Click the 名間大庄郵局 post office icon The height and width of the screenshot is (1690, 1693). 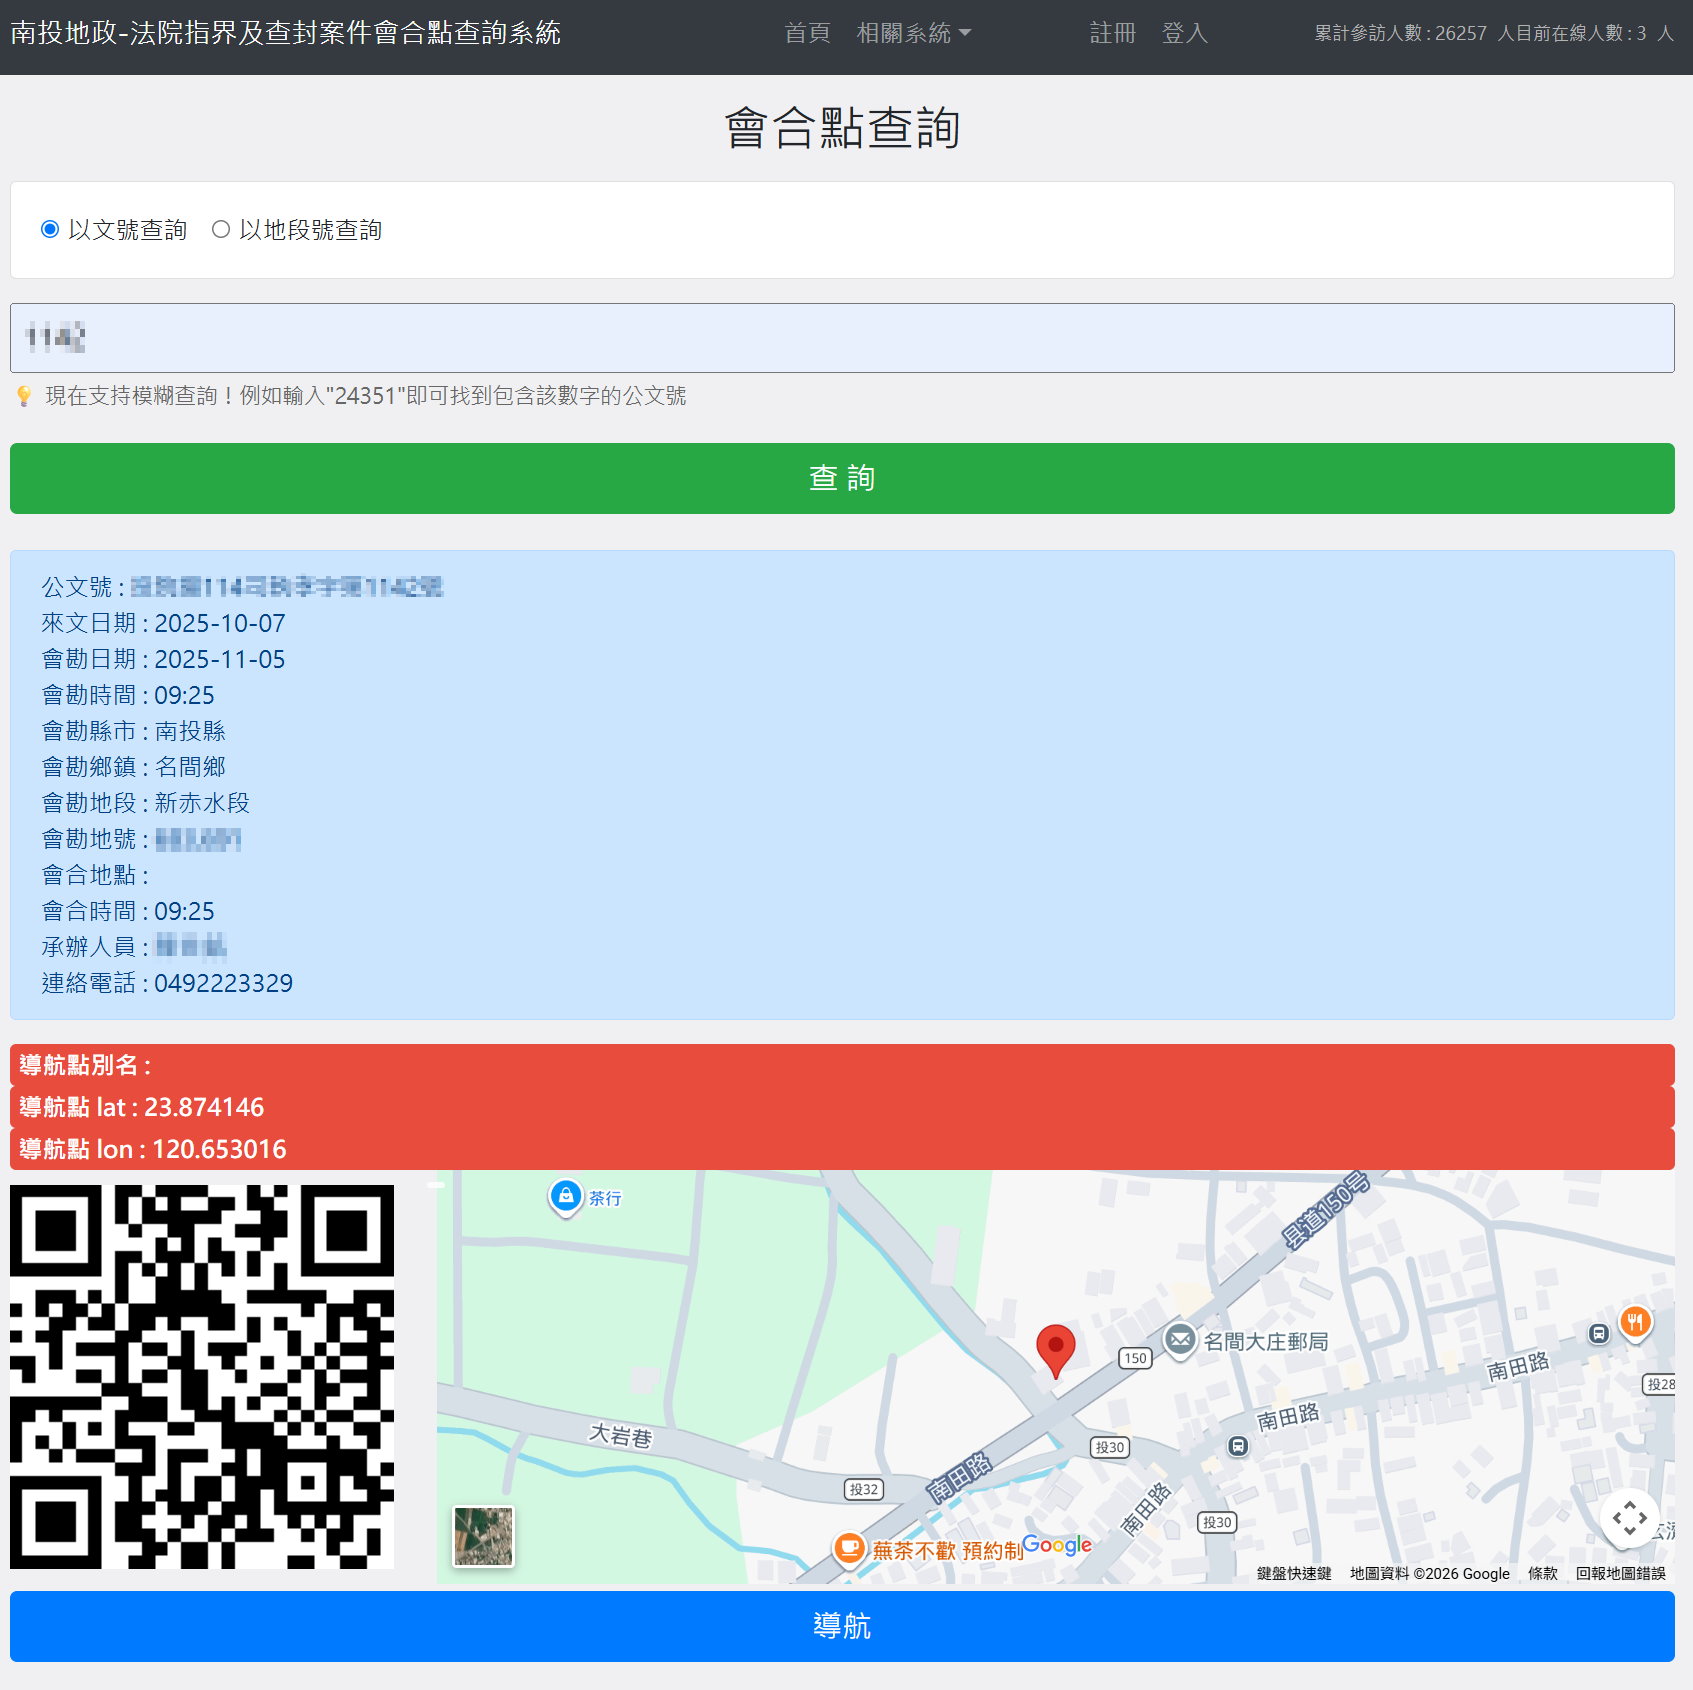click(1180, 1340)
